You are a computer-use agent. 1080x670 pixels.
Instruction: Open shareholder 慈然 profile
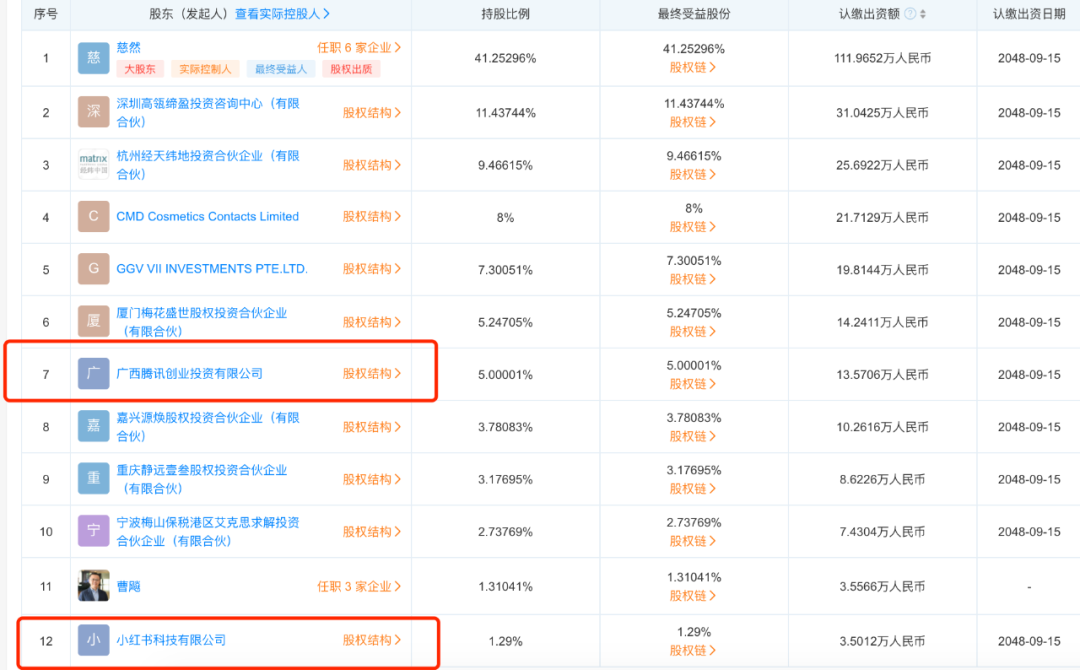point(128,48)
